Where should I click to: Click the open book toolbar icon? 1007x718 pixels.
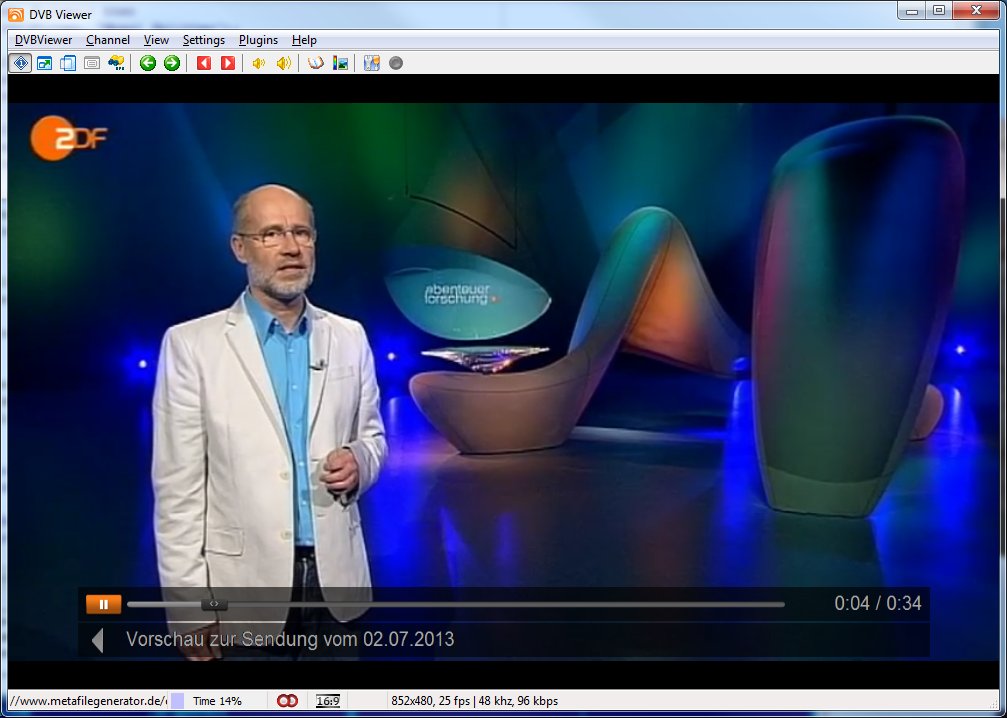pyautogui.click(x=316, y=63)
